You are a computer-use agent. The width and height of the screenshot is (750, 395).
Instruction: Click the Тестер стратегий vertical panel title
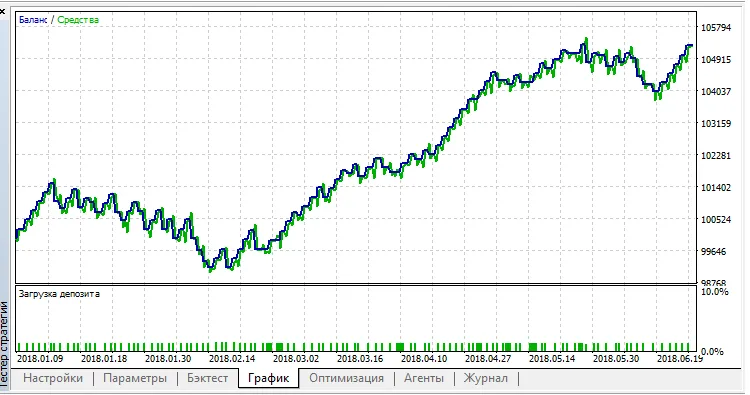[x=4, y=343]
